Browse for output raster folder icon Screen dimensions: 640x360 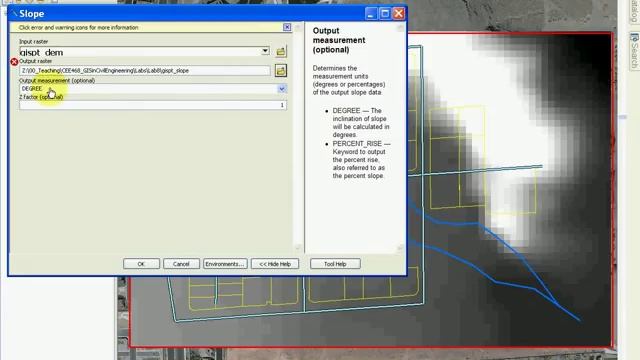pyautogui.click(x=281, y=71)
